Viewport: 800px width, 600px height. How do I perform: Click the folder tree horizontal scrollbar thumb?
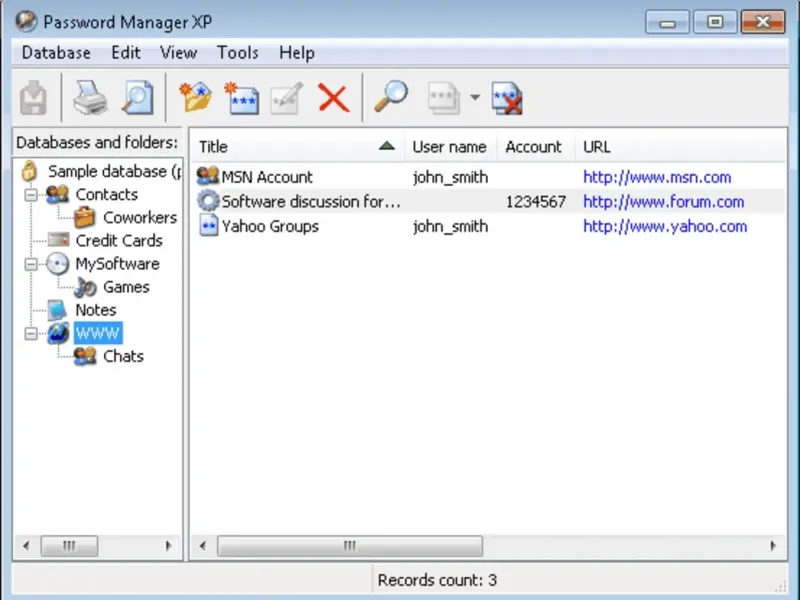click(69, 546)
